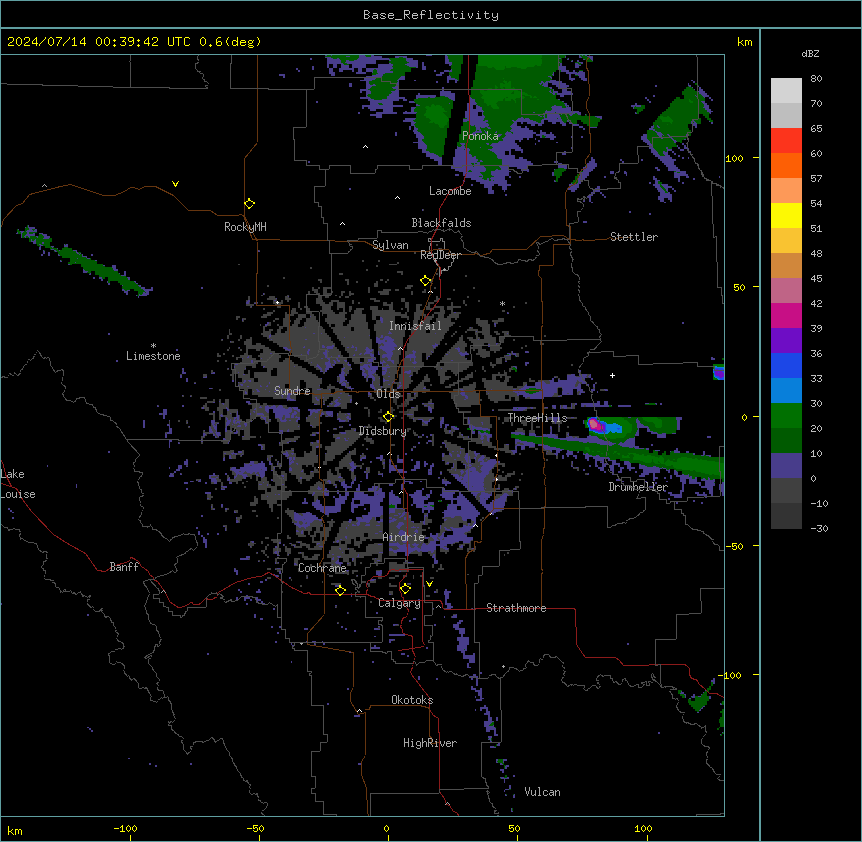This screenshot has height=842, width=862.
Task: Click the Vulcan label
Action: coord(543,792)
